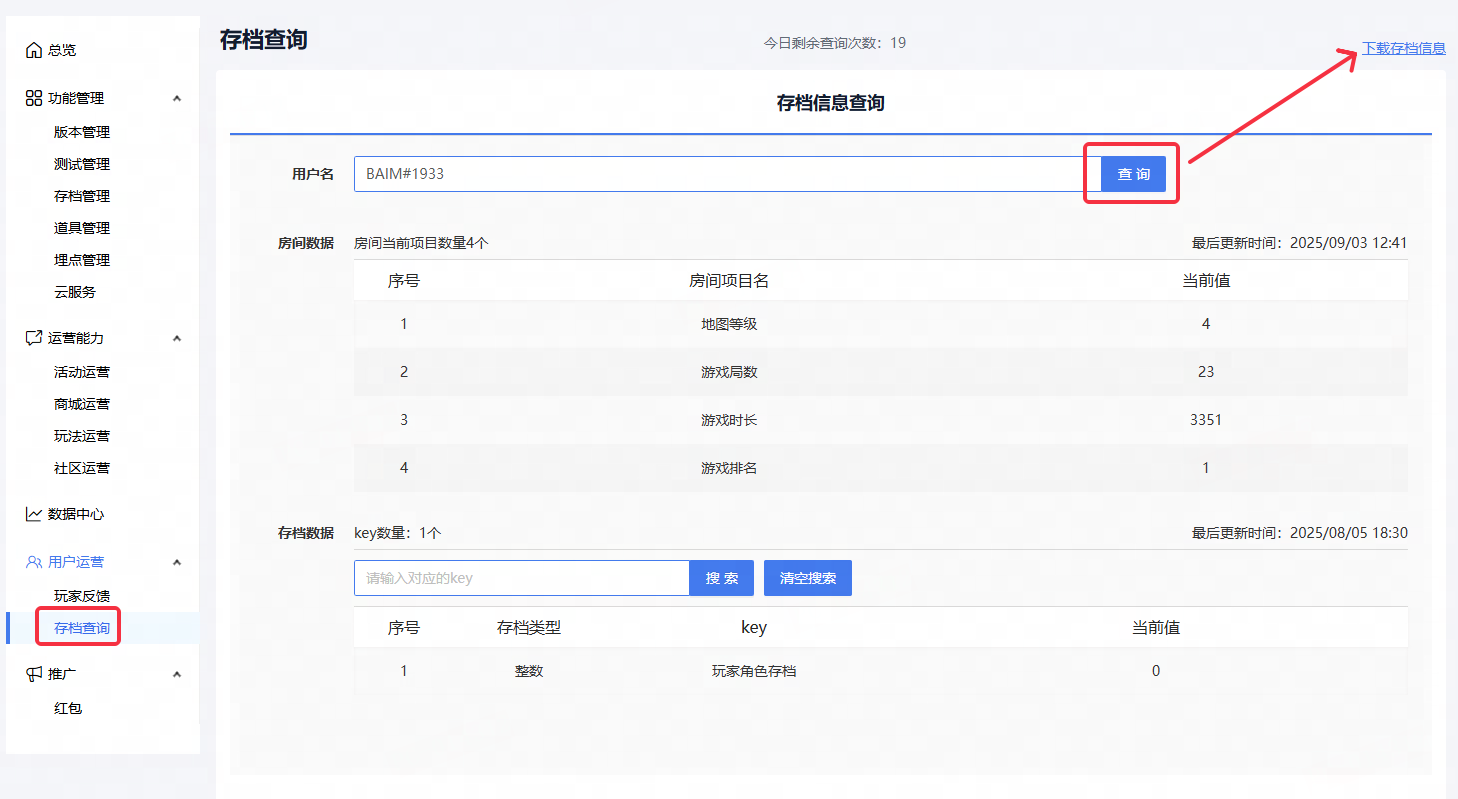Click the grid icon beside 功能管理
Viewport: 1458px width, 799px height.
[34, 98]
